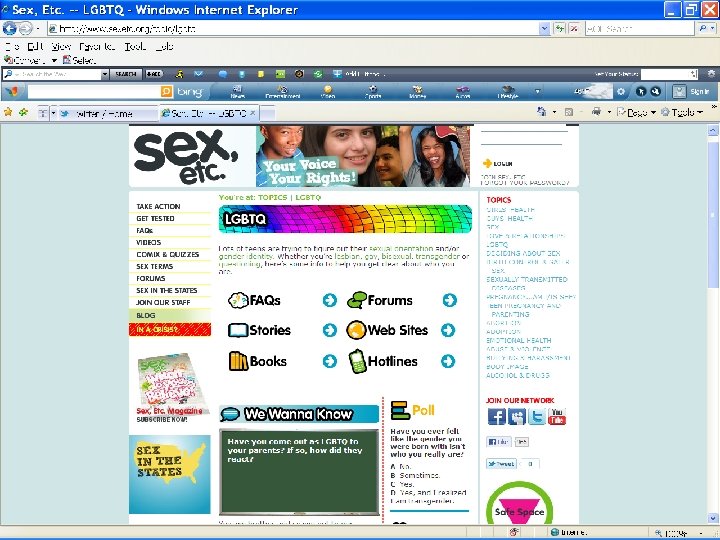Screen dimensions: 720x540
Task: Expand the address bar dropdown arrow
Action: tap(544, 28)
